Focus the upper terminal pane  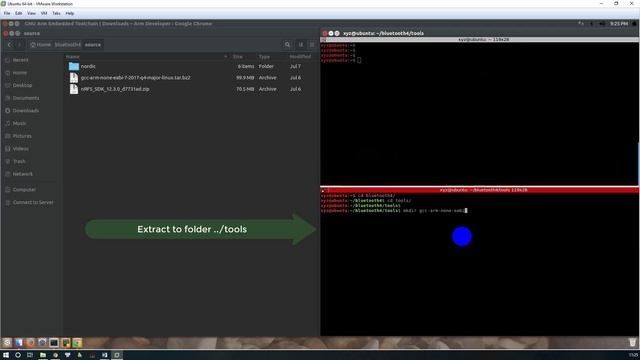pos(479,113)
